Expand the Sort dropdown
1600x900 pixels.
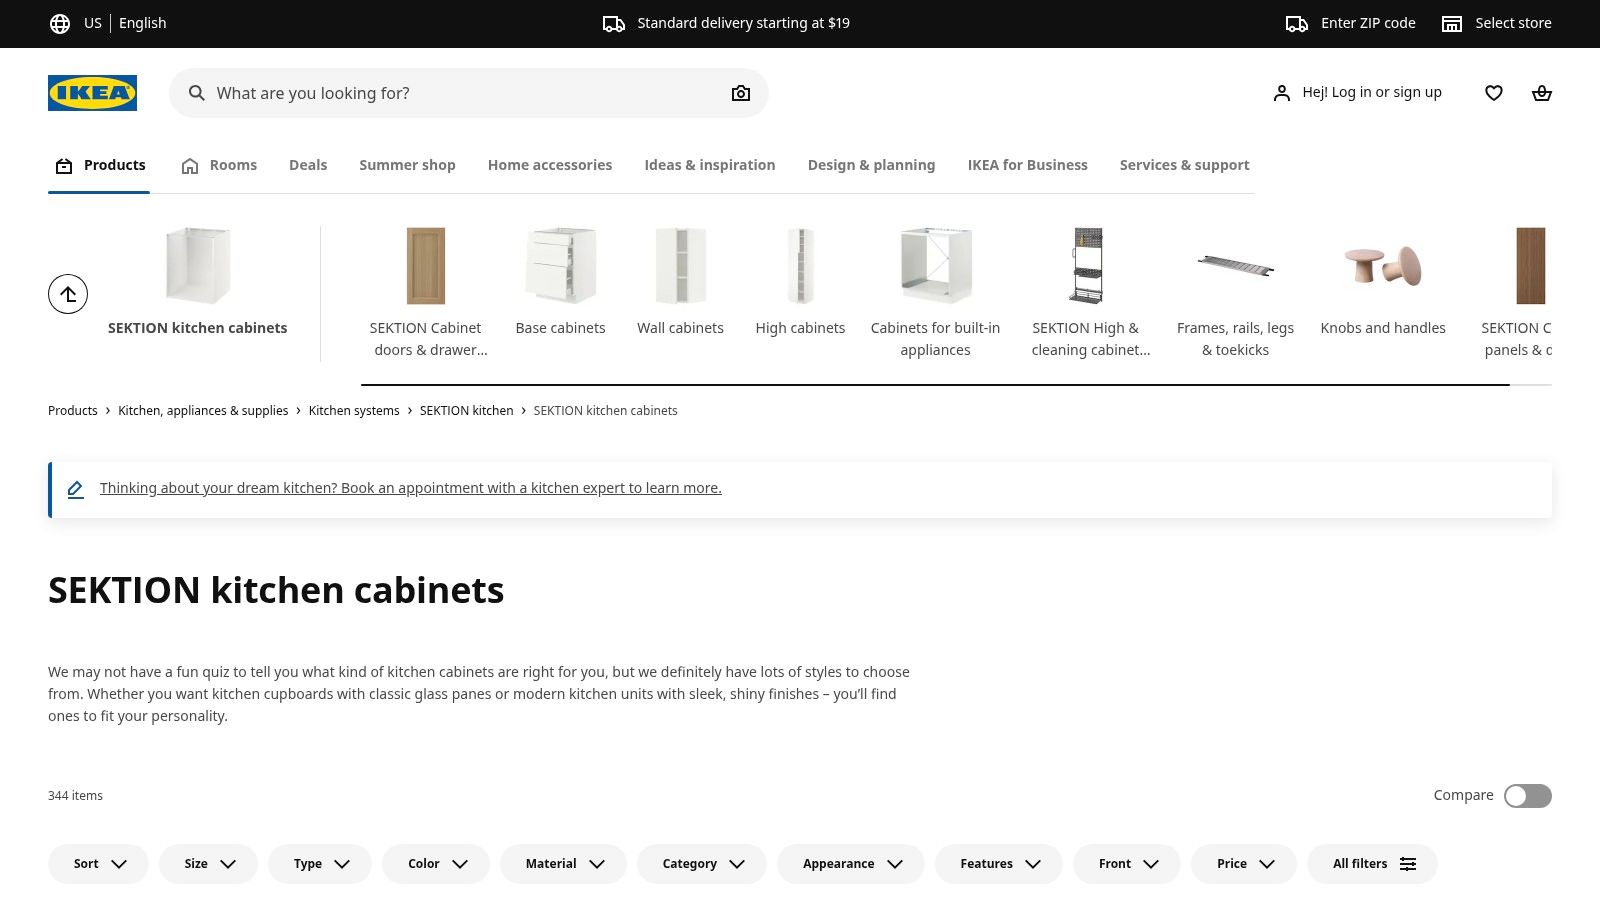(x=98, y=864)
